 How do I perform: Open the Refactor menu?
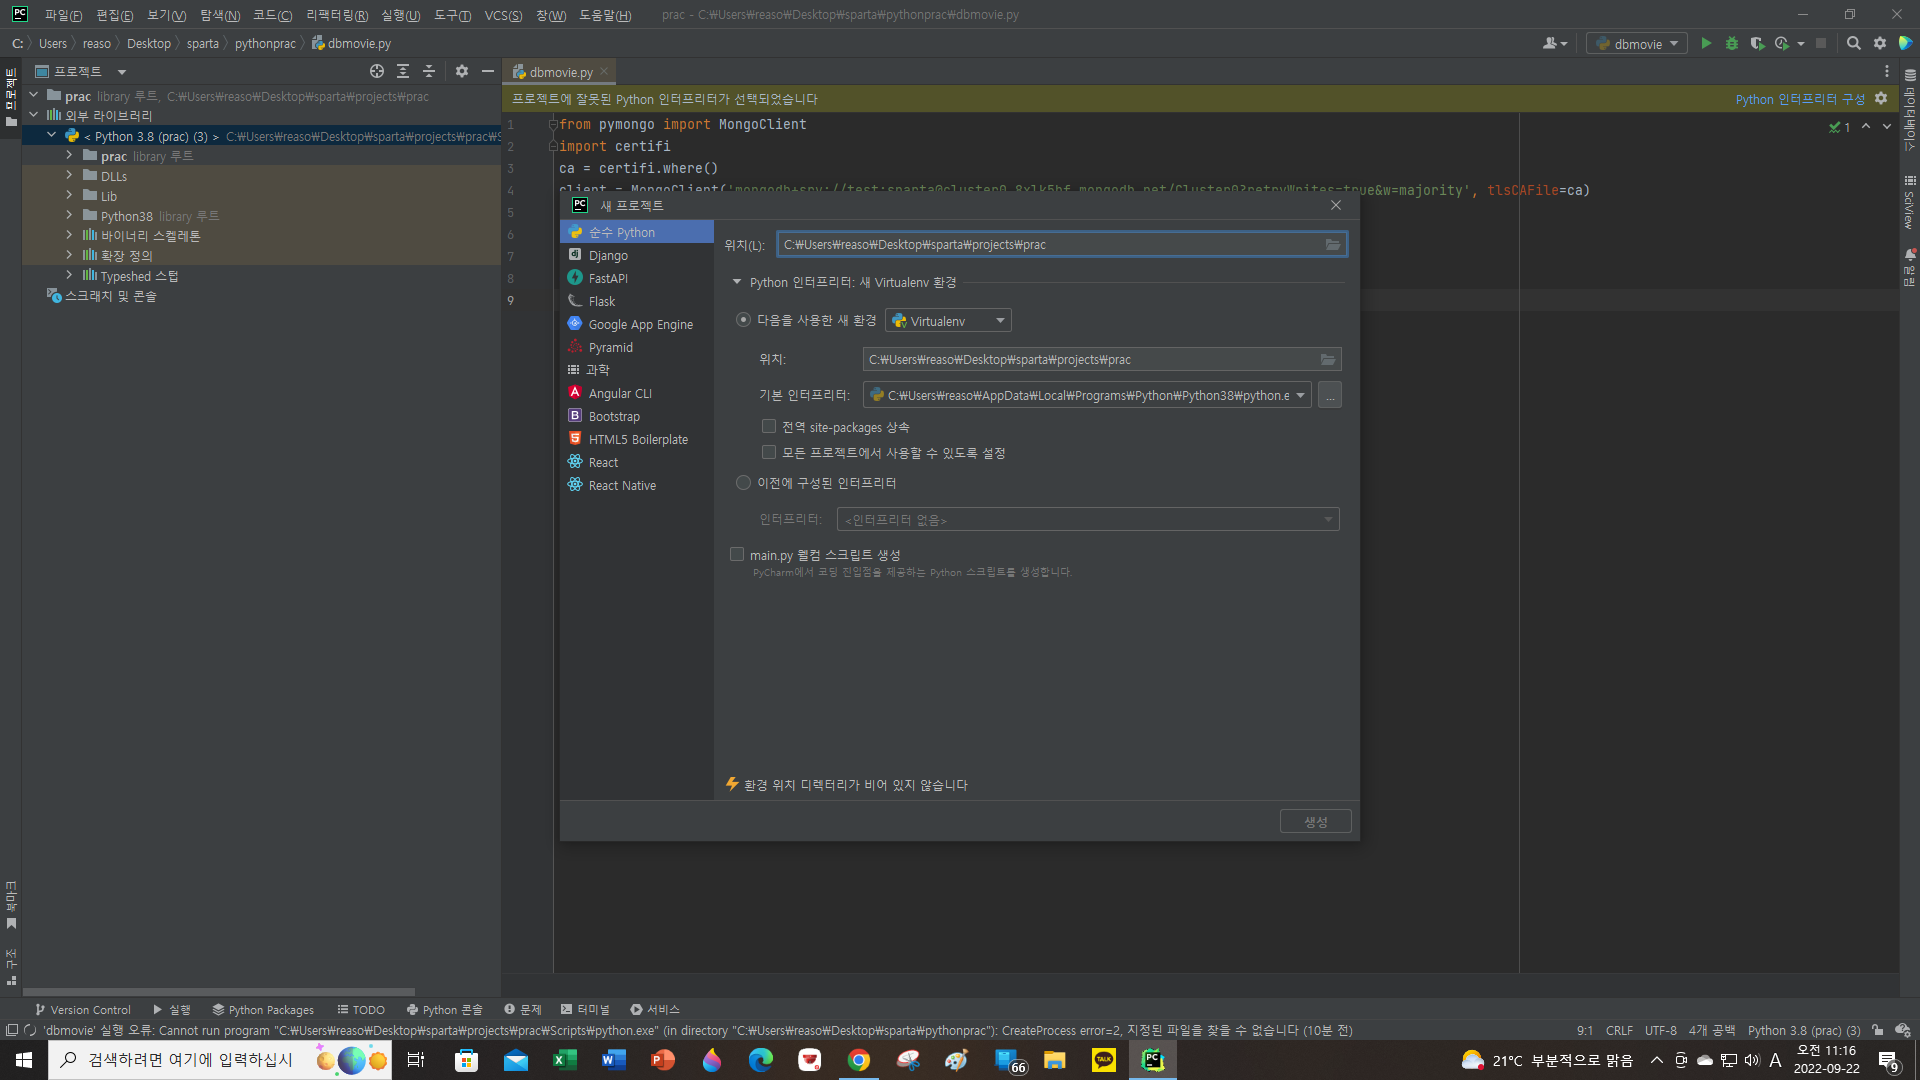(337, 15)
